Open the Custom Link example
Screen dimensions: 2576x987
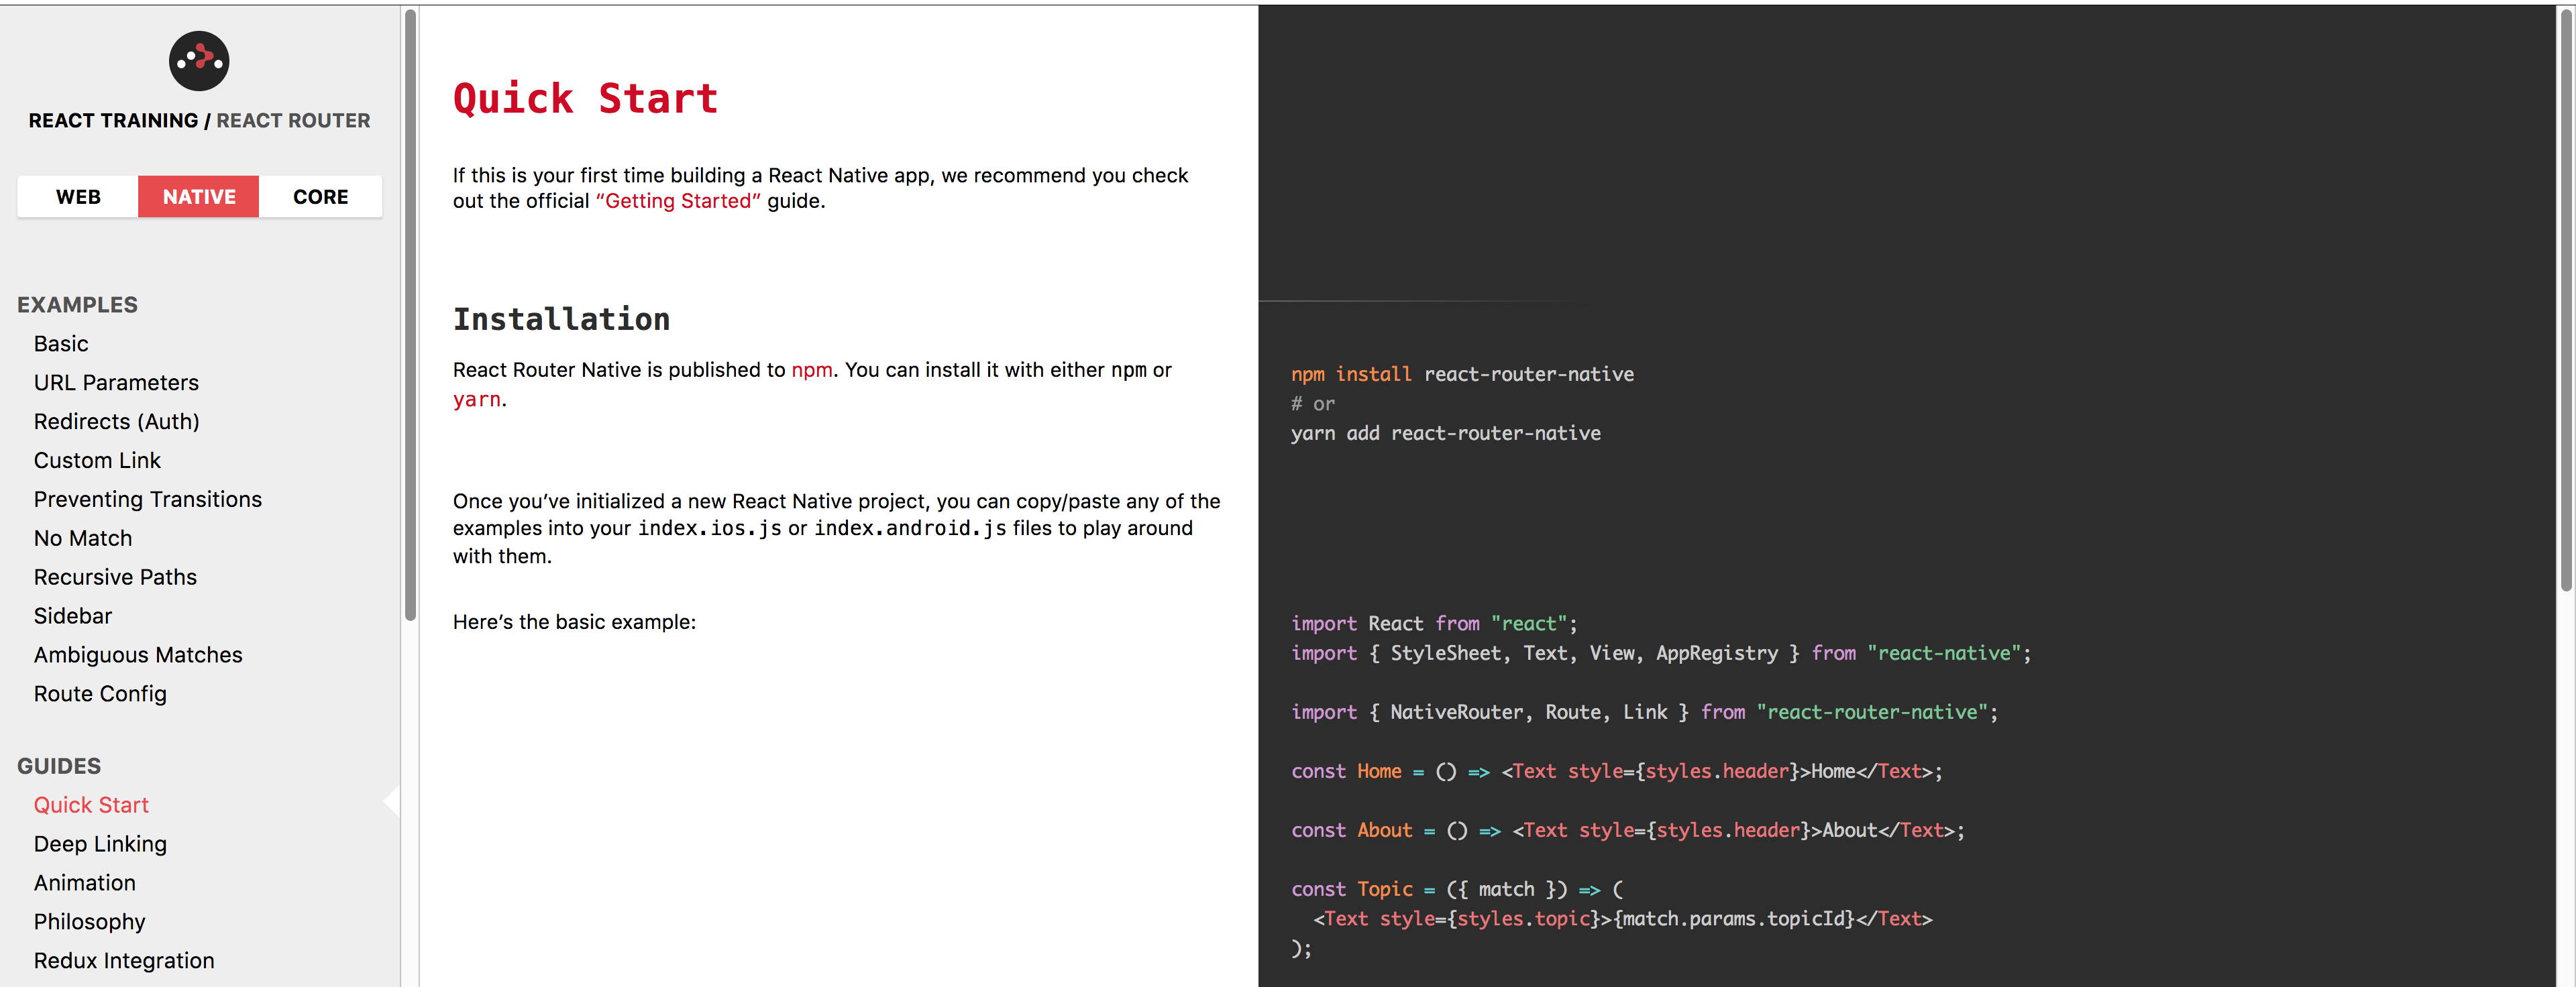coord(97,460)
